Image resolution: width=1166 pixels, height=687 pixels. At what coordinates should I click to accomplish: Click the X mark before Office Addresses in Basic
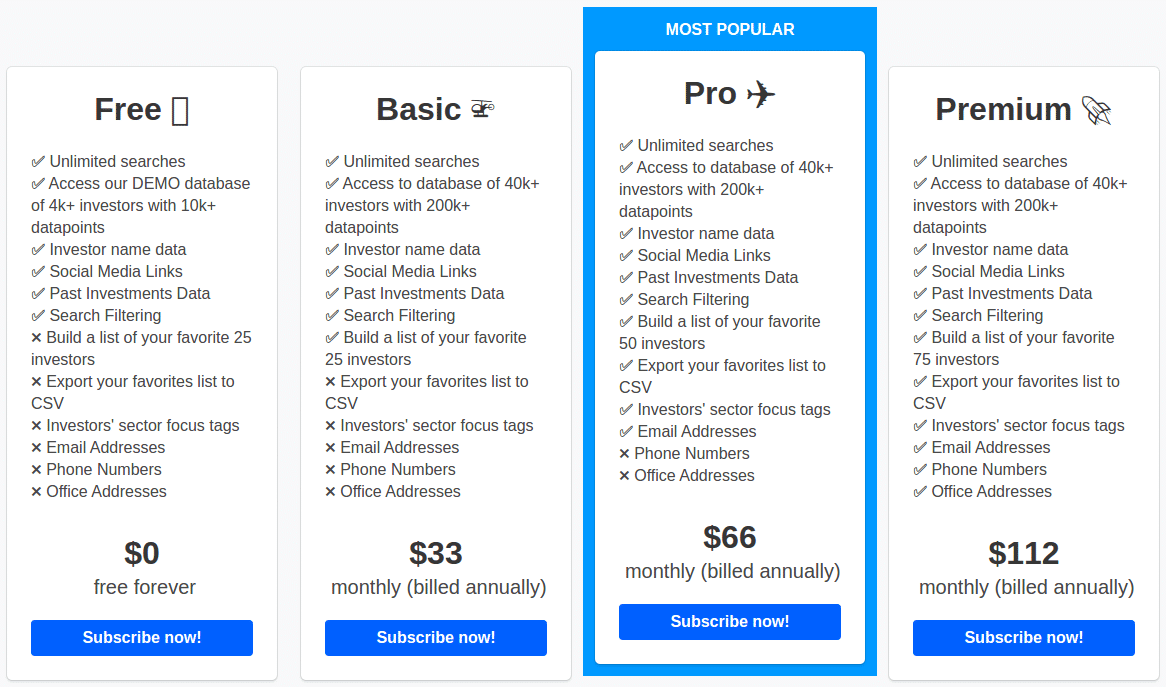coord(330,491)
